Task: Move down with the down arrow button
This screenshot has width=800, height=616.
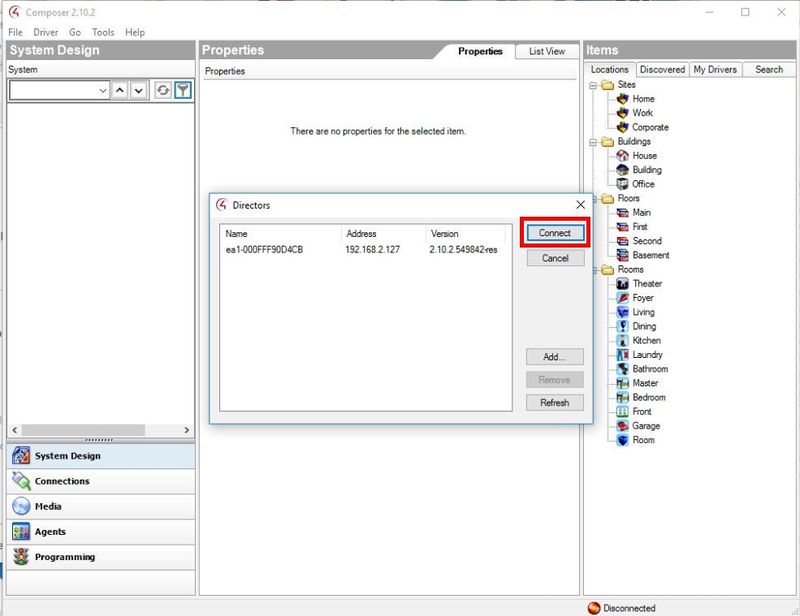Action: point(138,90)
